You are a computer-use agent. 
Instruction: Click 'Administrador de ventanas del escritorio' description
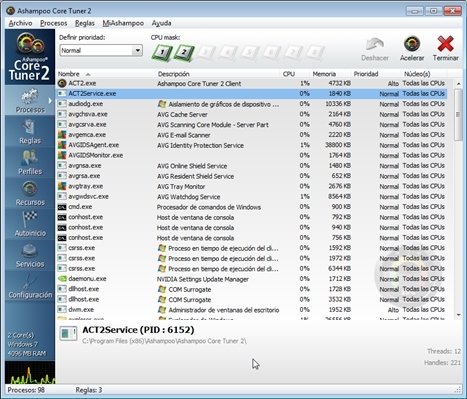pos(224,310)
